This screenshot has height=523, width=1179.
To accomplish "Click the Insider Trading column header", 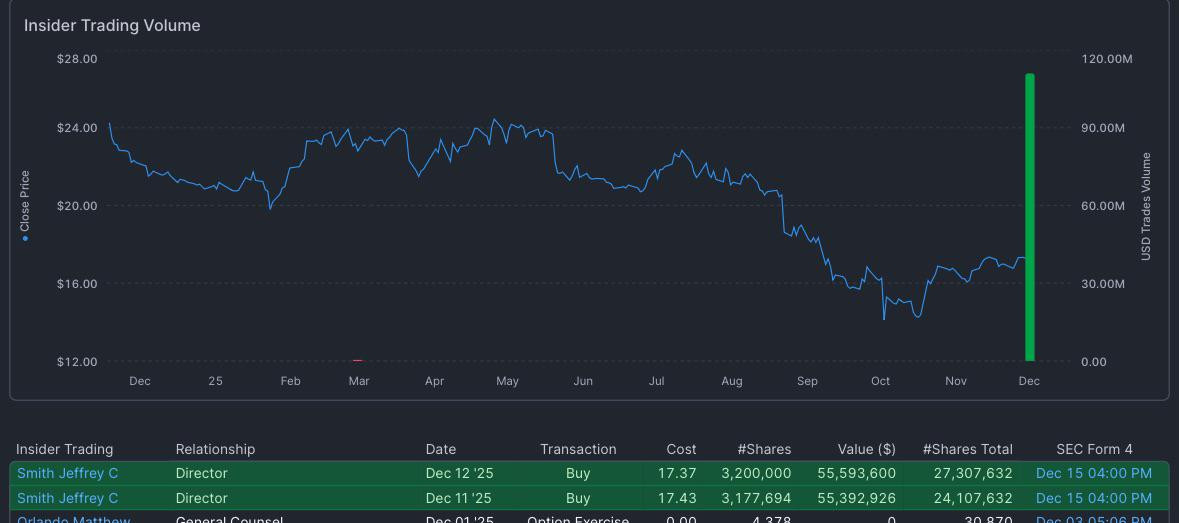I will (65, 449).
